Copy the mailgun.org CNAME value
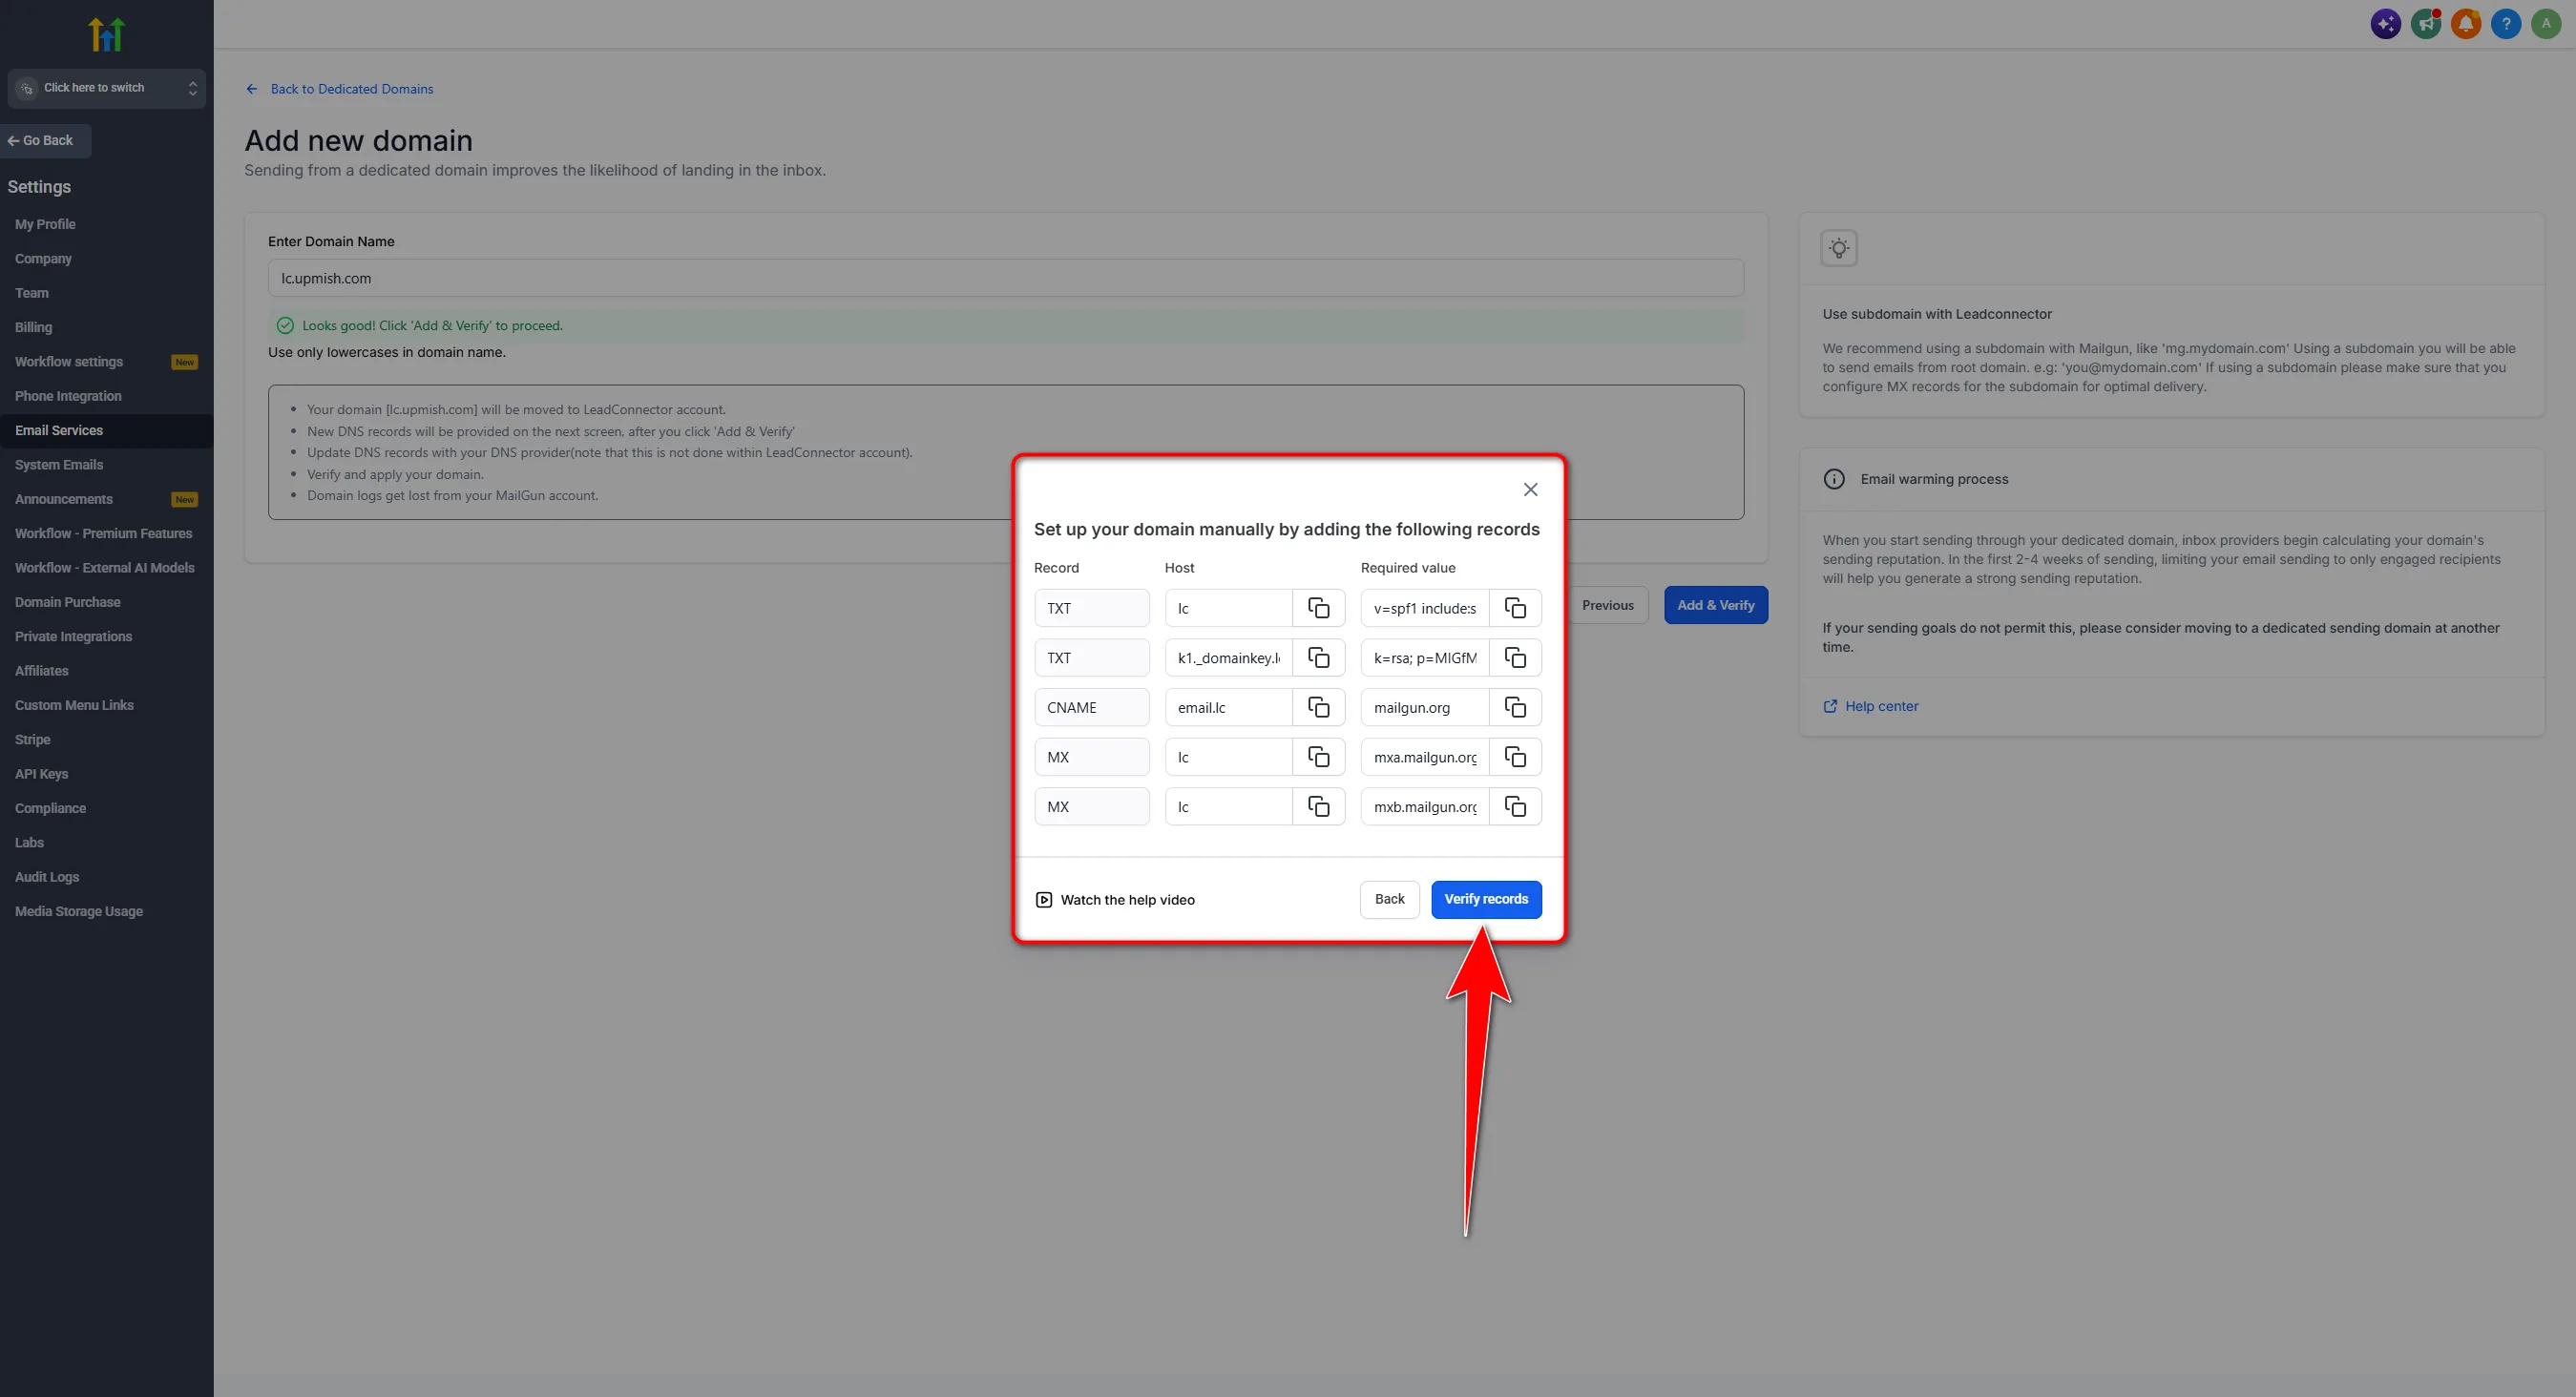The image size is (2576, 1397). point(1515,707)
